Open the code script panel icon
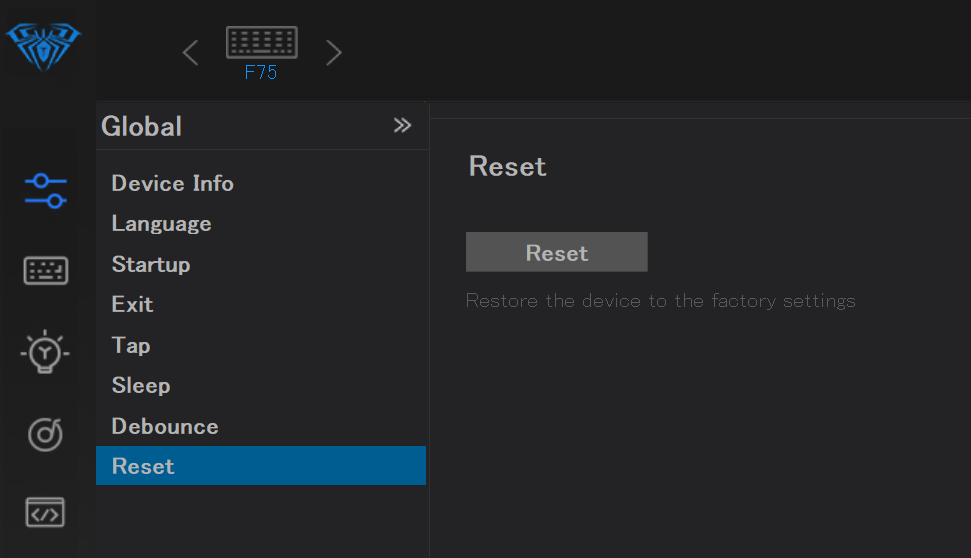Screen dimensions: 971x558 click(46, 512)
